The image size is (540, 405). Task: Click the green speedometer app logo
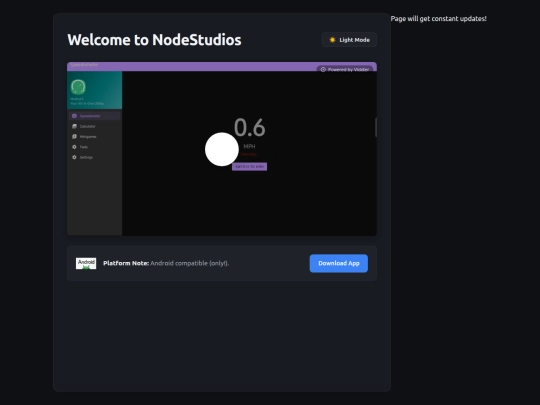click(x=78, y=87)
